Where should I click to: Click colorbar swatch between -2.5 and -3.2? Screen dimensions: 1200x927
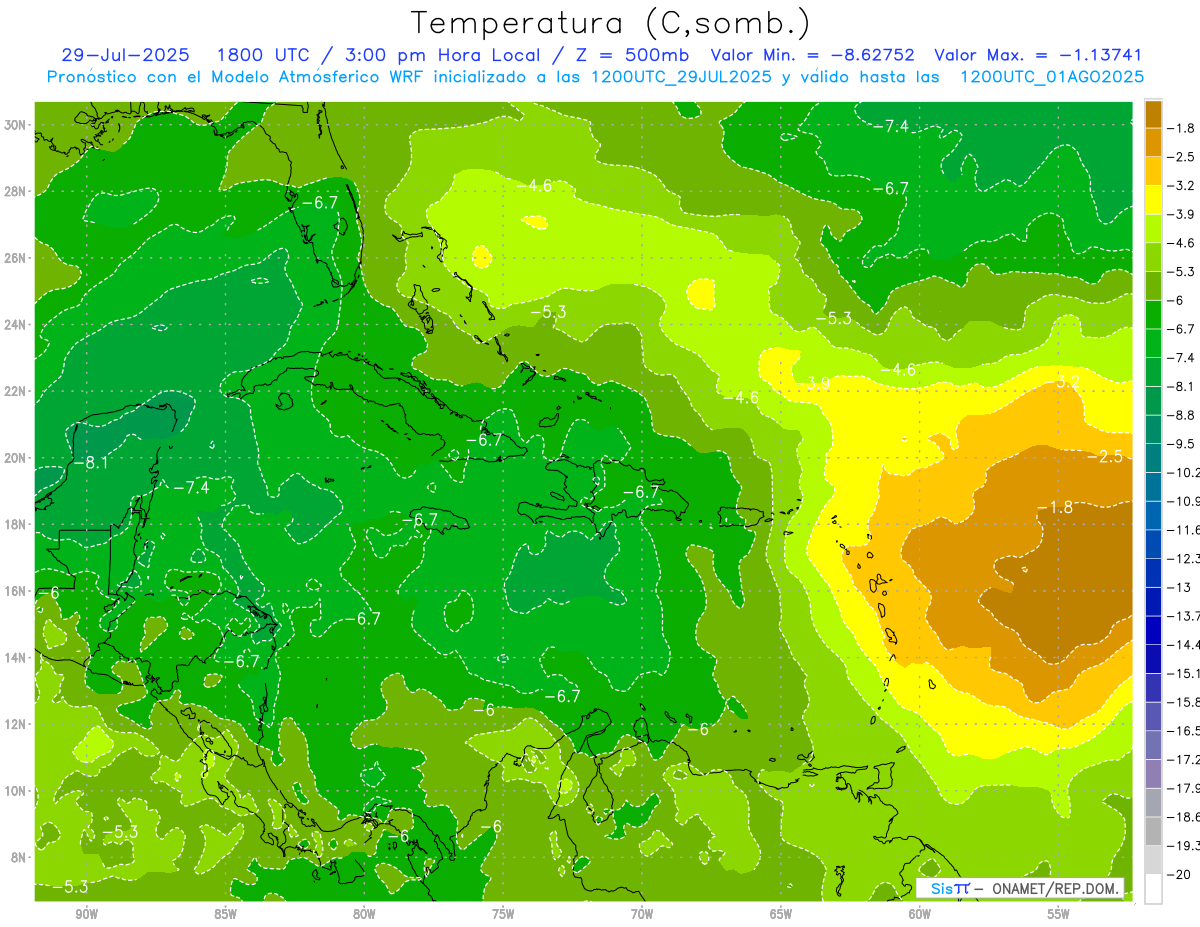tap(1153, 171)
